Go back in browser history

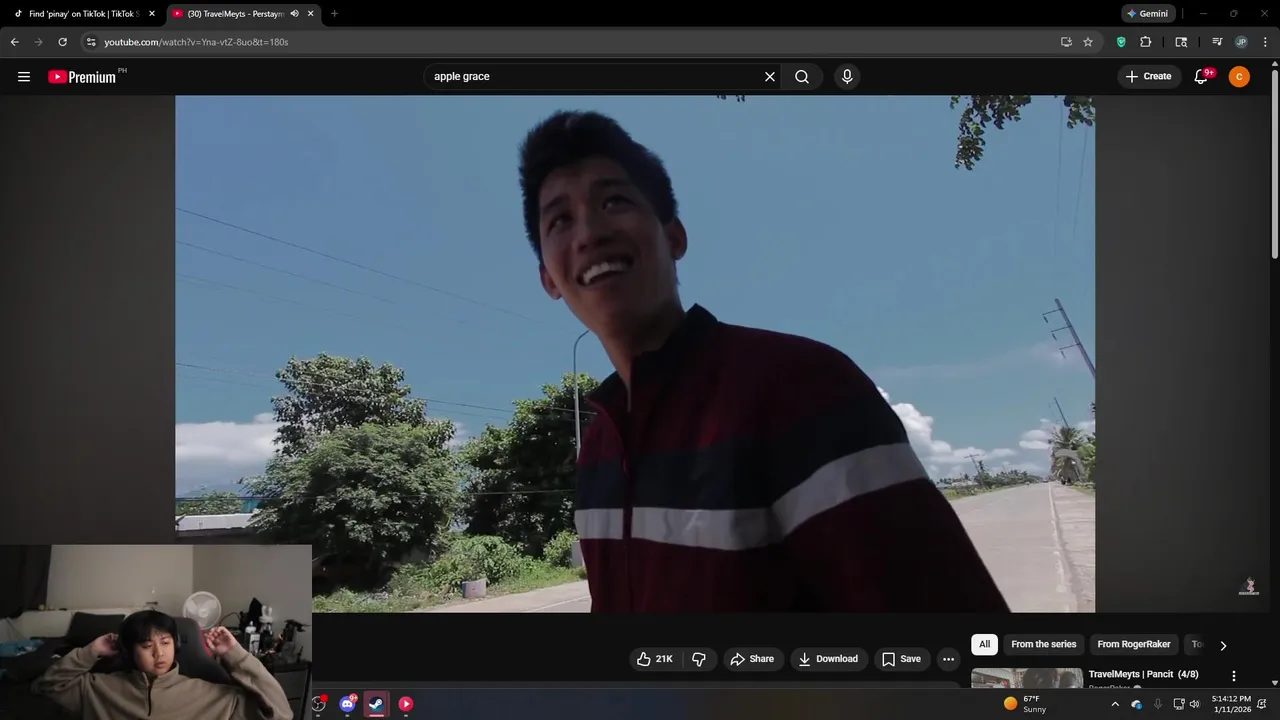14,42
